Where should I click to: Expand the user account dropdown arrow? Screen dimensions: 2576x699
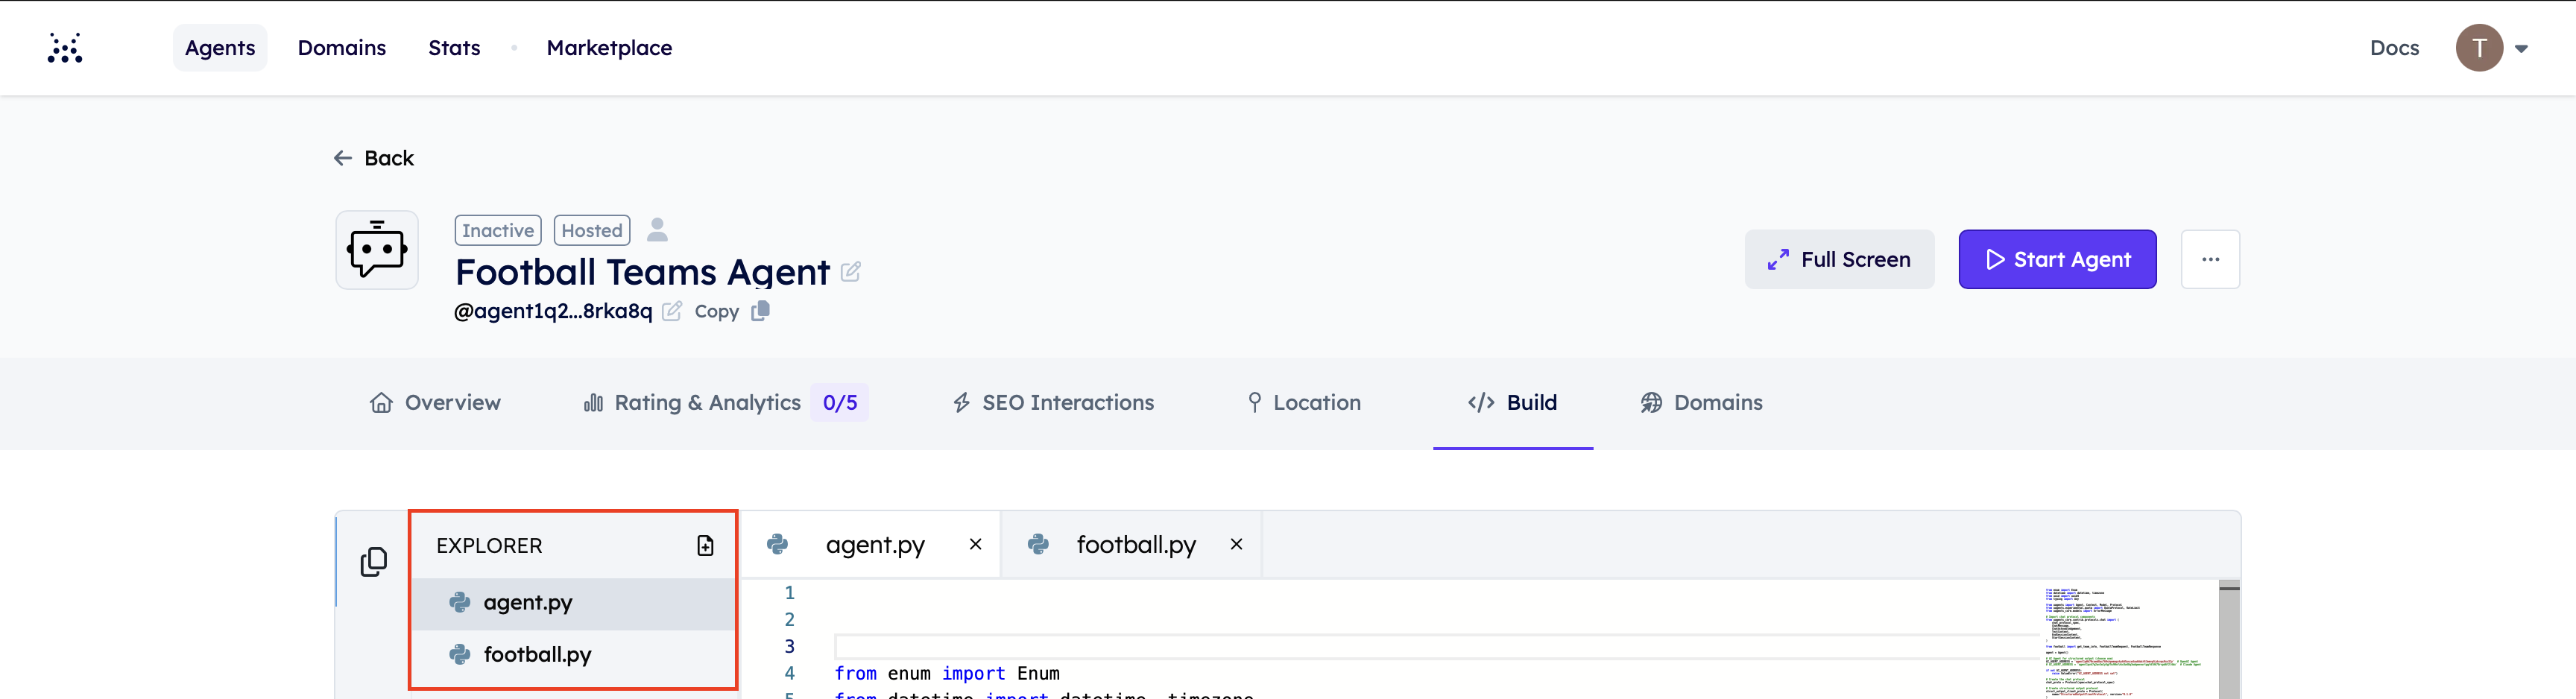point(2521,48)
